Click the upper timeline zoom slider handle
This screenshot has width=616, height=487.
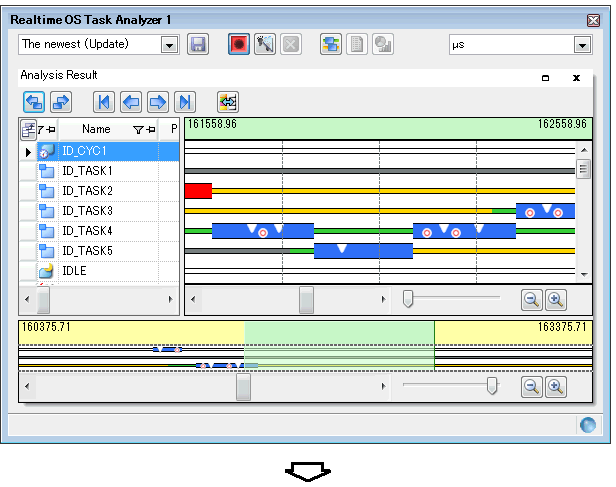408,298
